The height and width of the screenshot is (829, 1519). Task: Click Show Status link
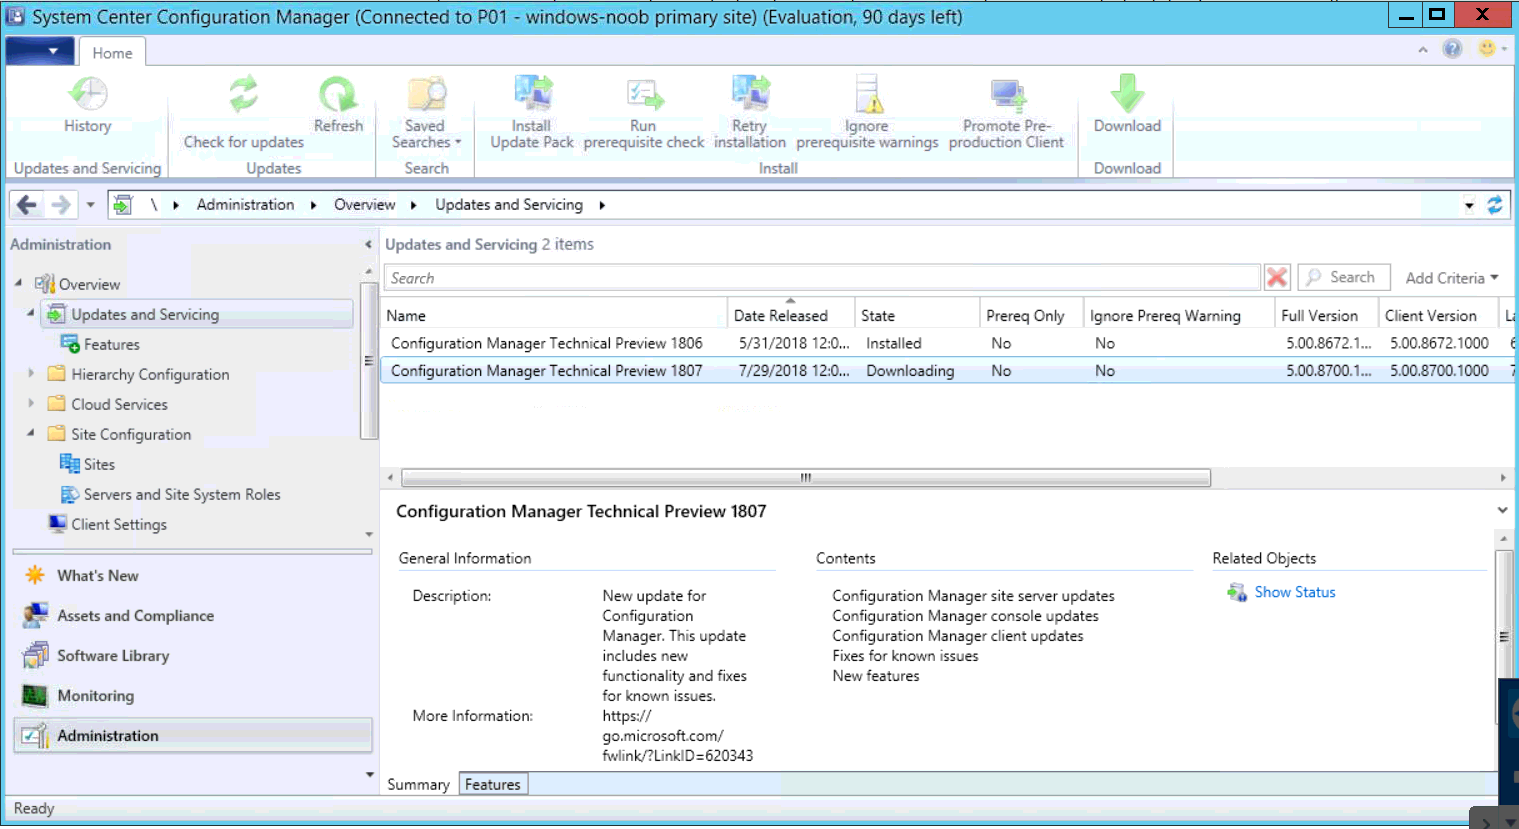click(x=1295, y=592)
